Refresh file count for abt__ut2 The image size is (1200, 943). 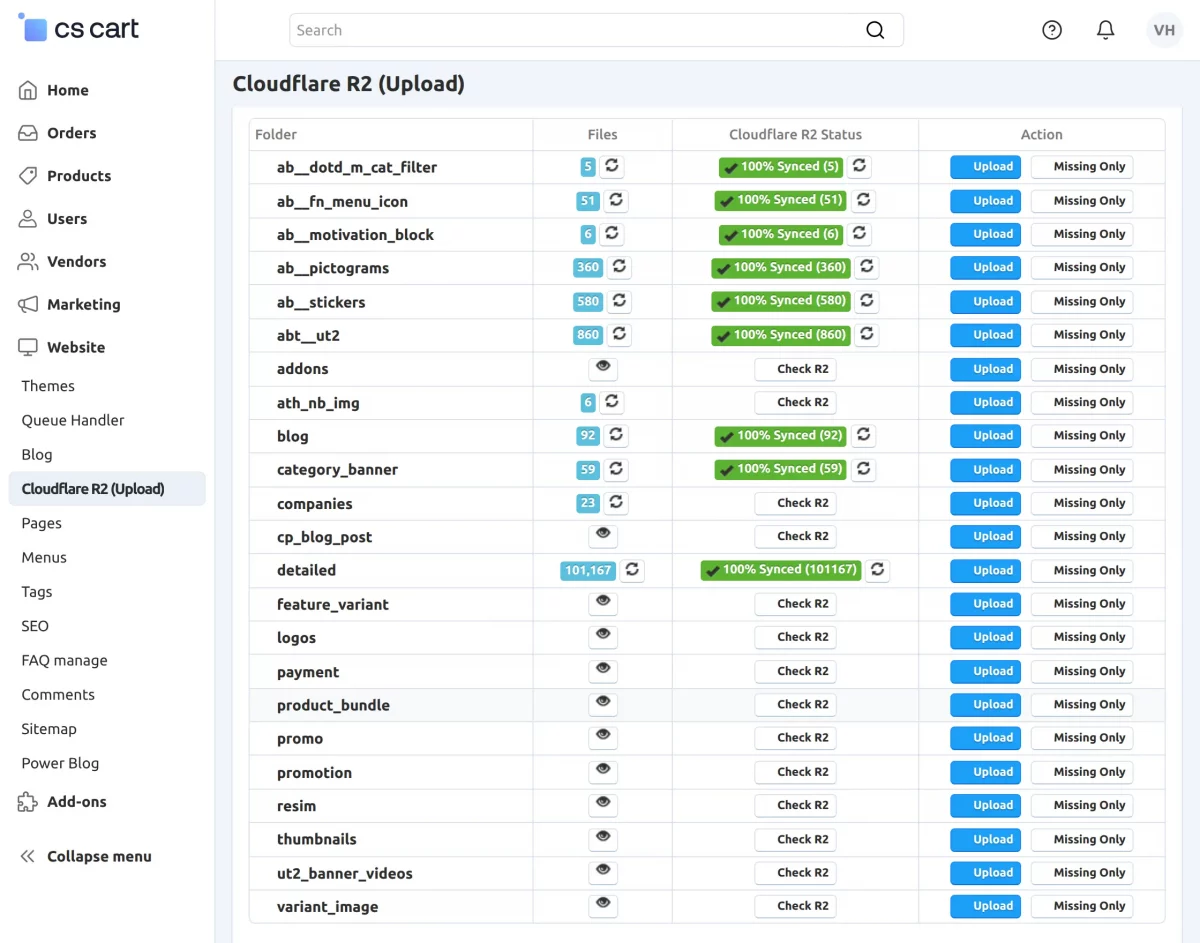click(x=619, y=334)
